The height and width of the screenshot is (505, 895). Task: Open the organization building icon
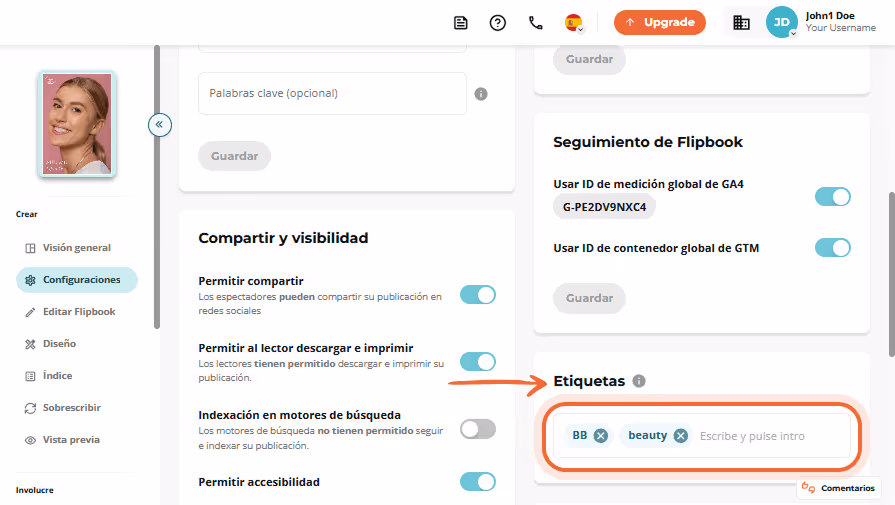pyautogui.click(x=741, y=23)
